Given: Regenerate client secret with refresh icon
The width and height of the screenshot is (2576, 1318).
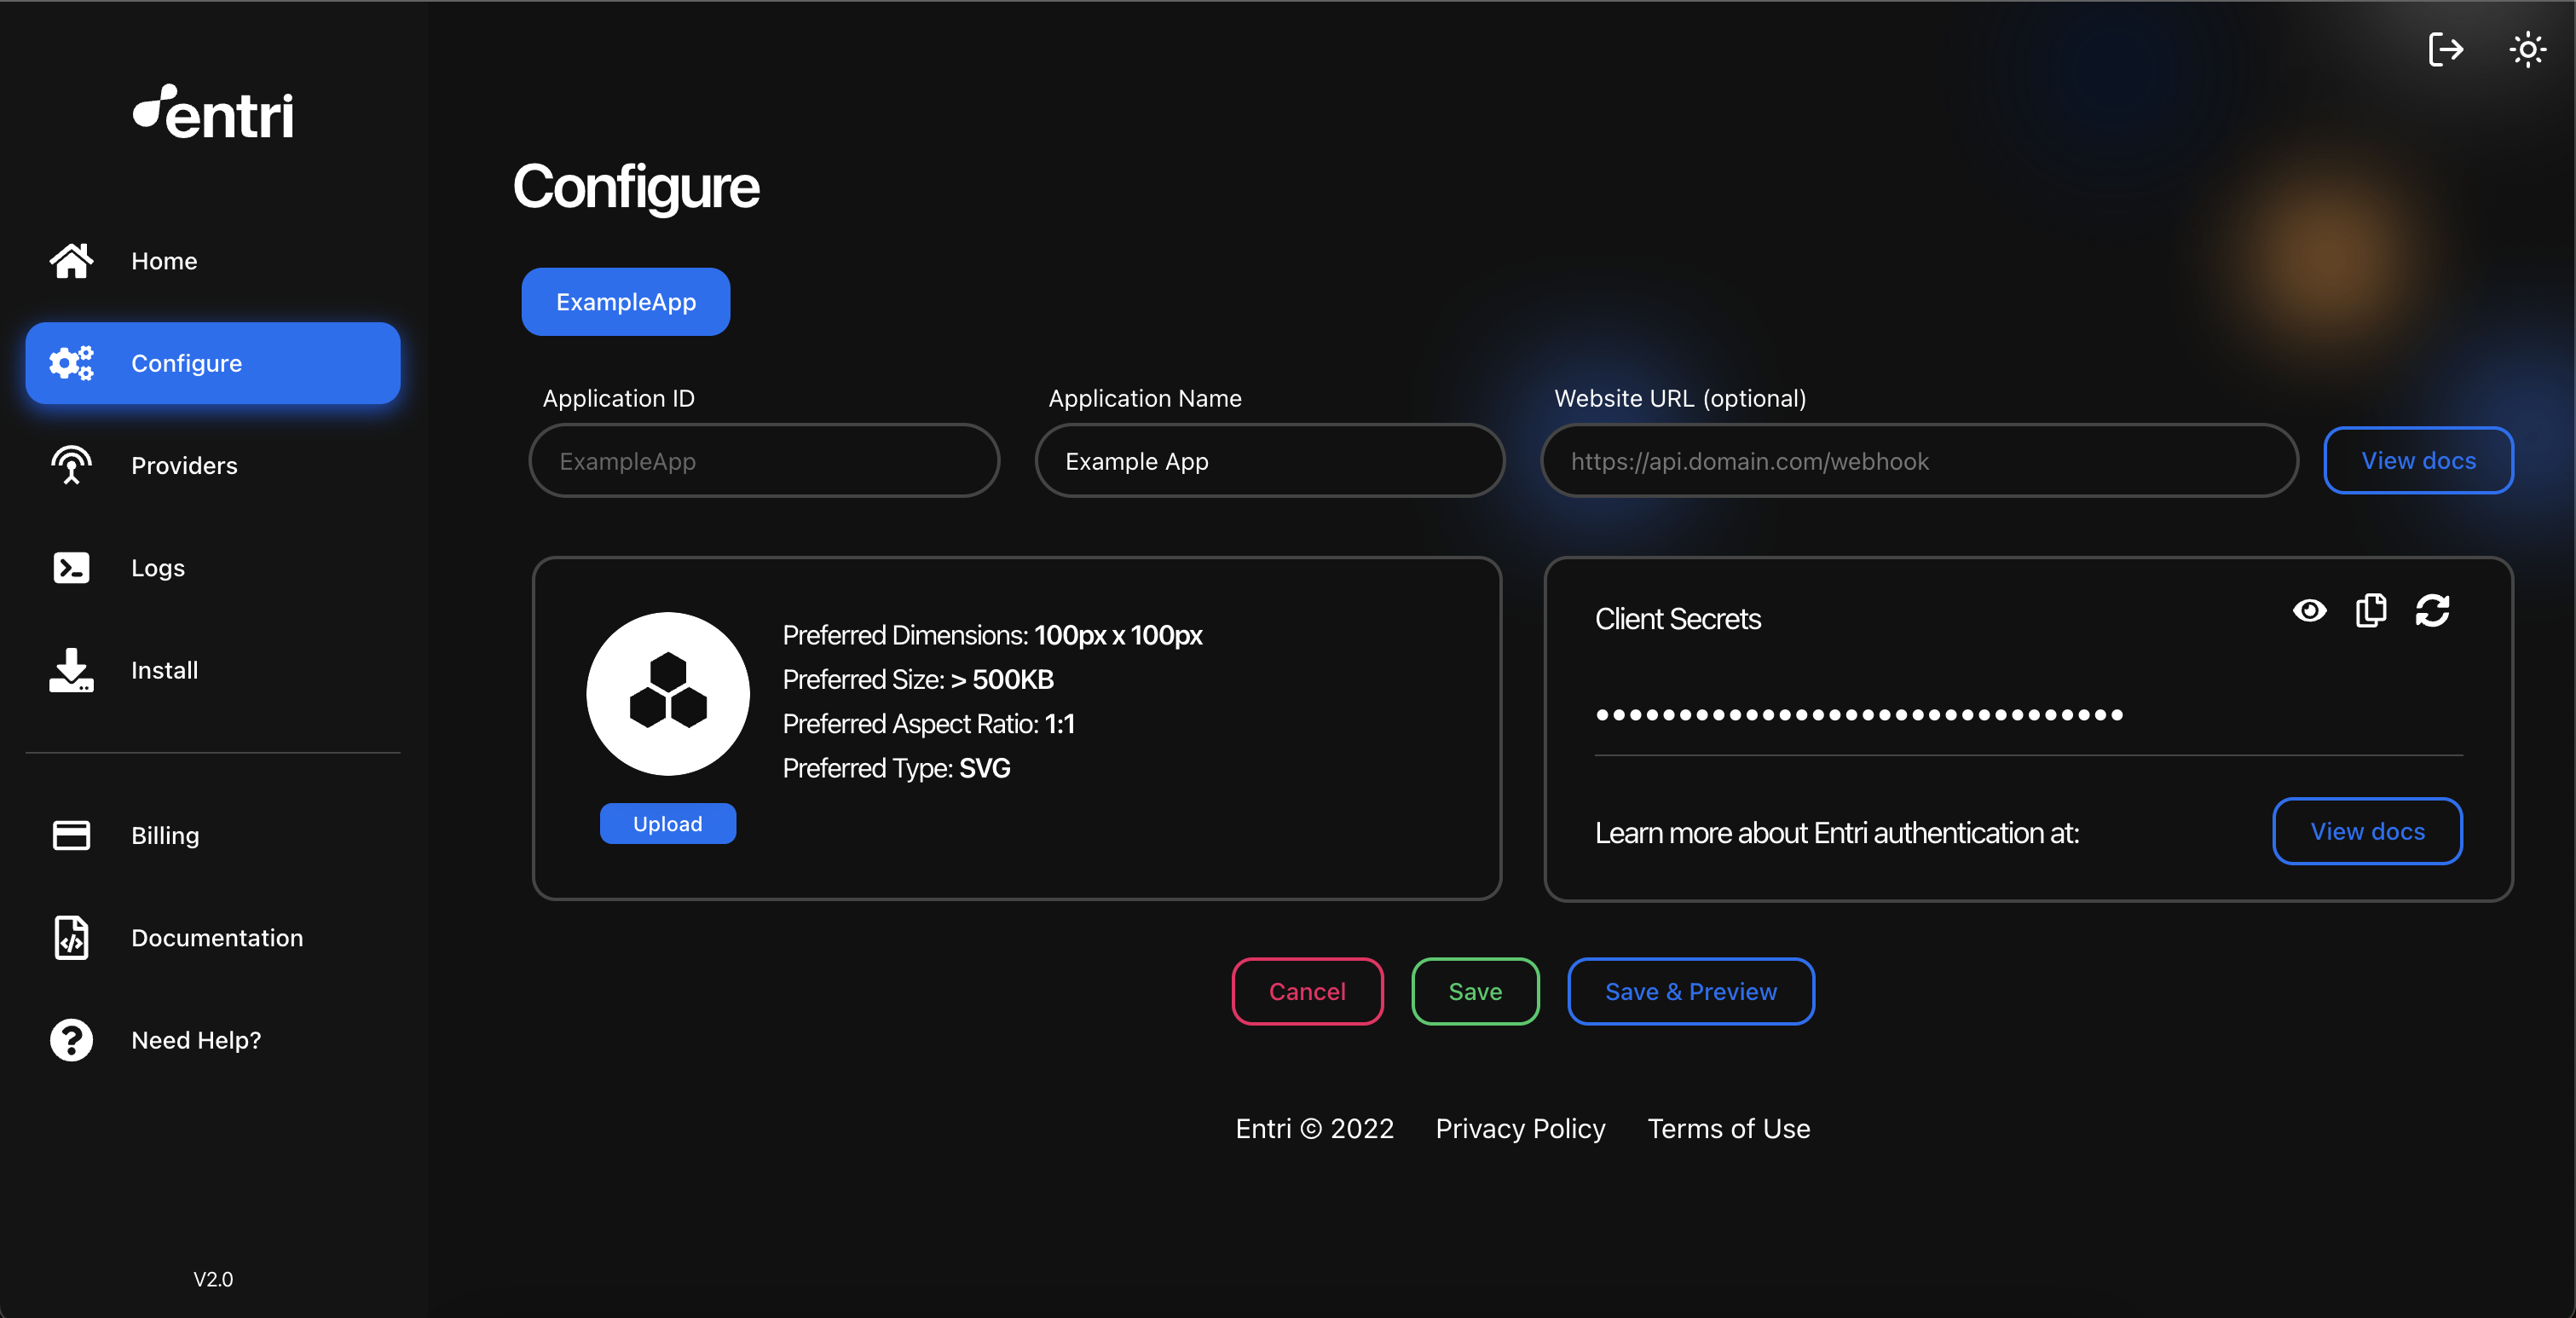Looking at the screenshot, I should [2432, 610].
